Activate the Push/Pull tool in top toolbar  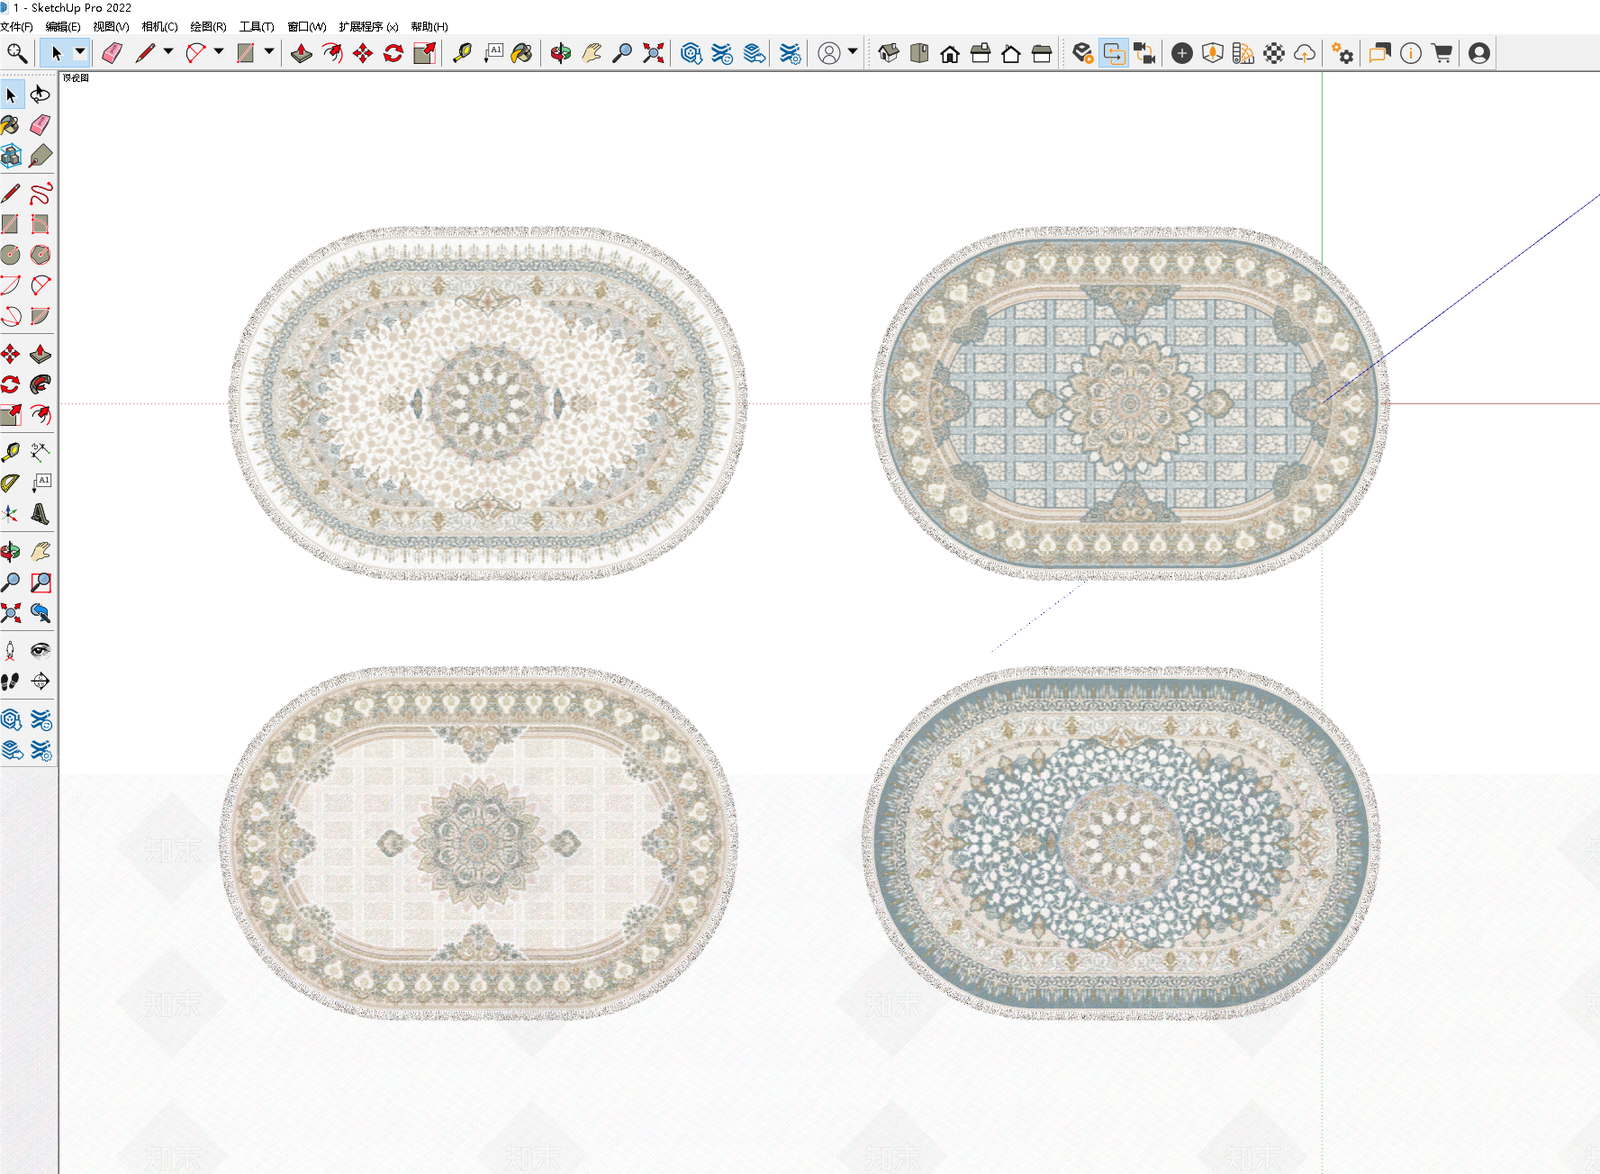click(301, 53)
